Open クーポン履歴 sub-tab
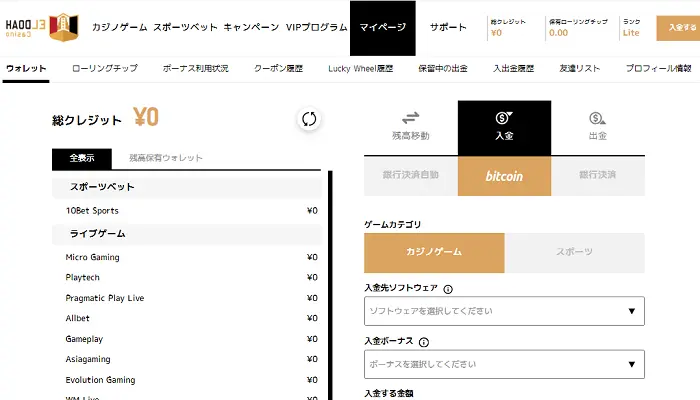 [x=279, y=68]
